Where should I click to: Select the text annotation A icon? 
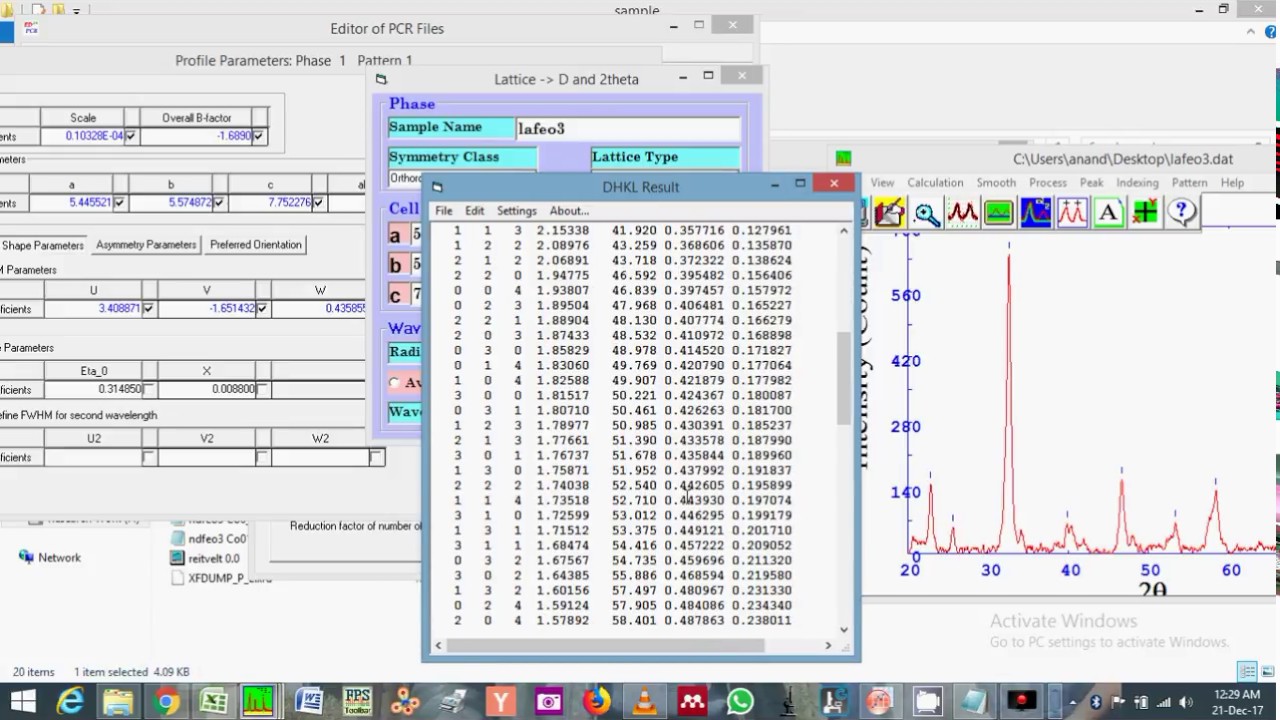(1108, 212)
